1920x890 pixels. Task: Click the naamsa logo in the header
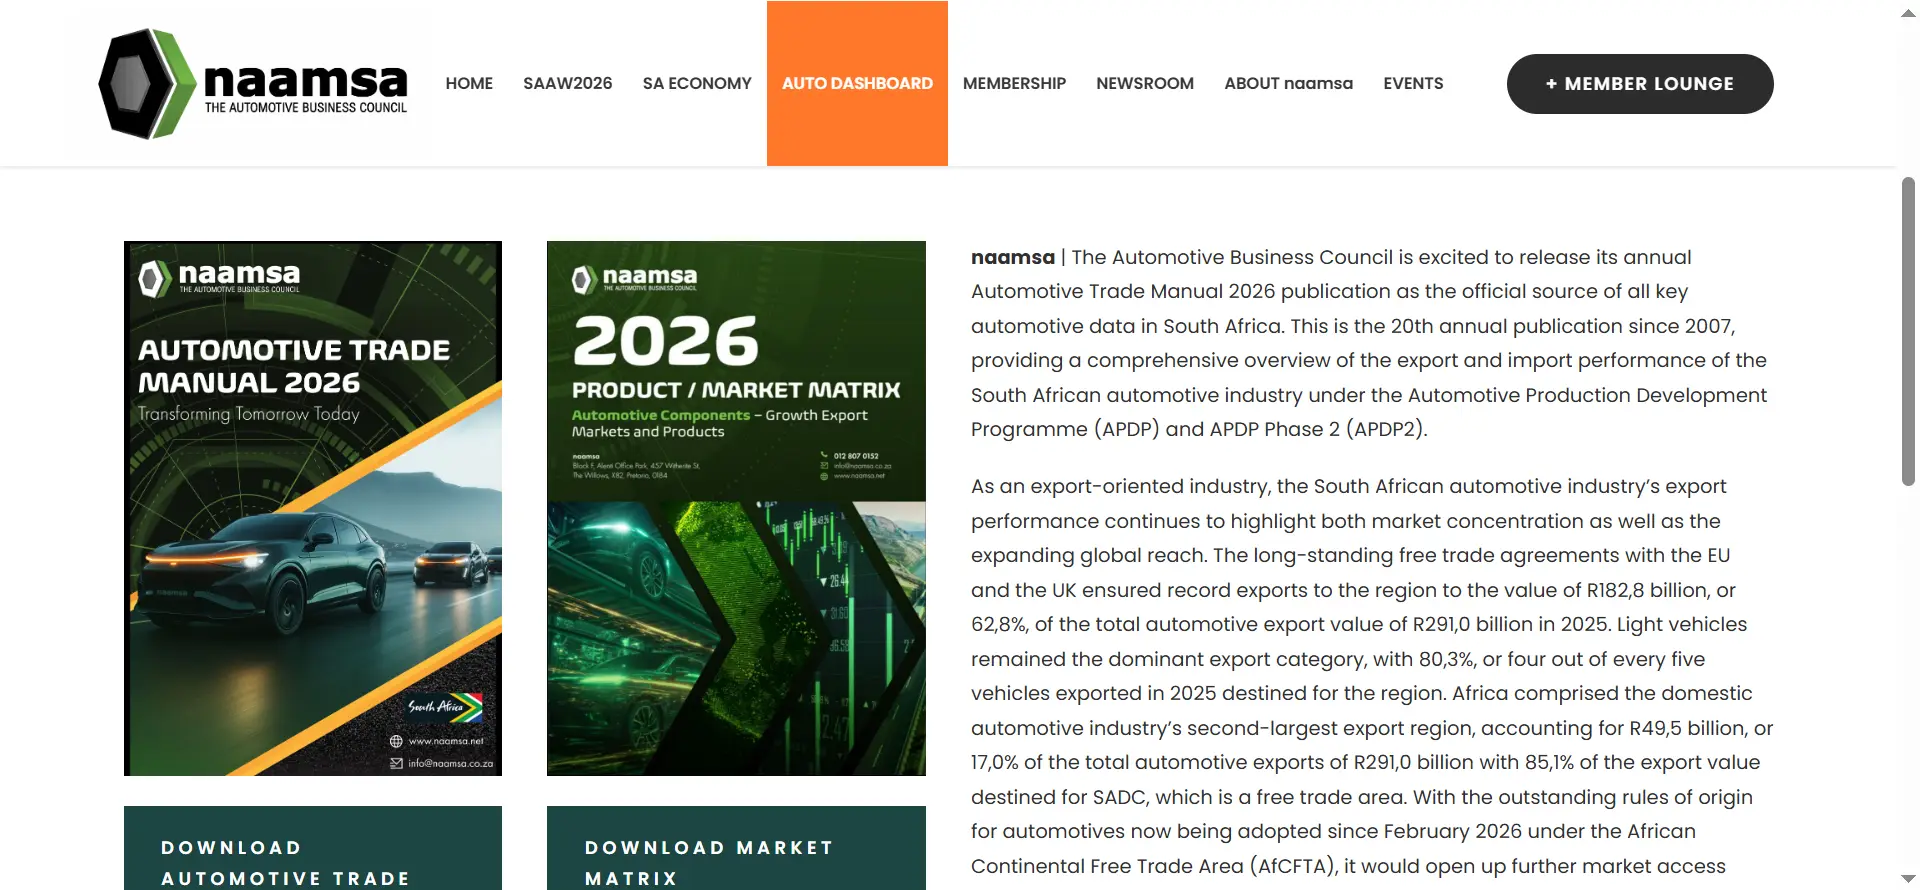253,84
